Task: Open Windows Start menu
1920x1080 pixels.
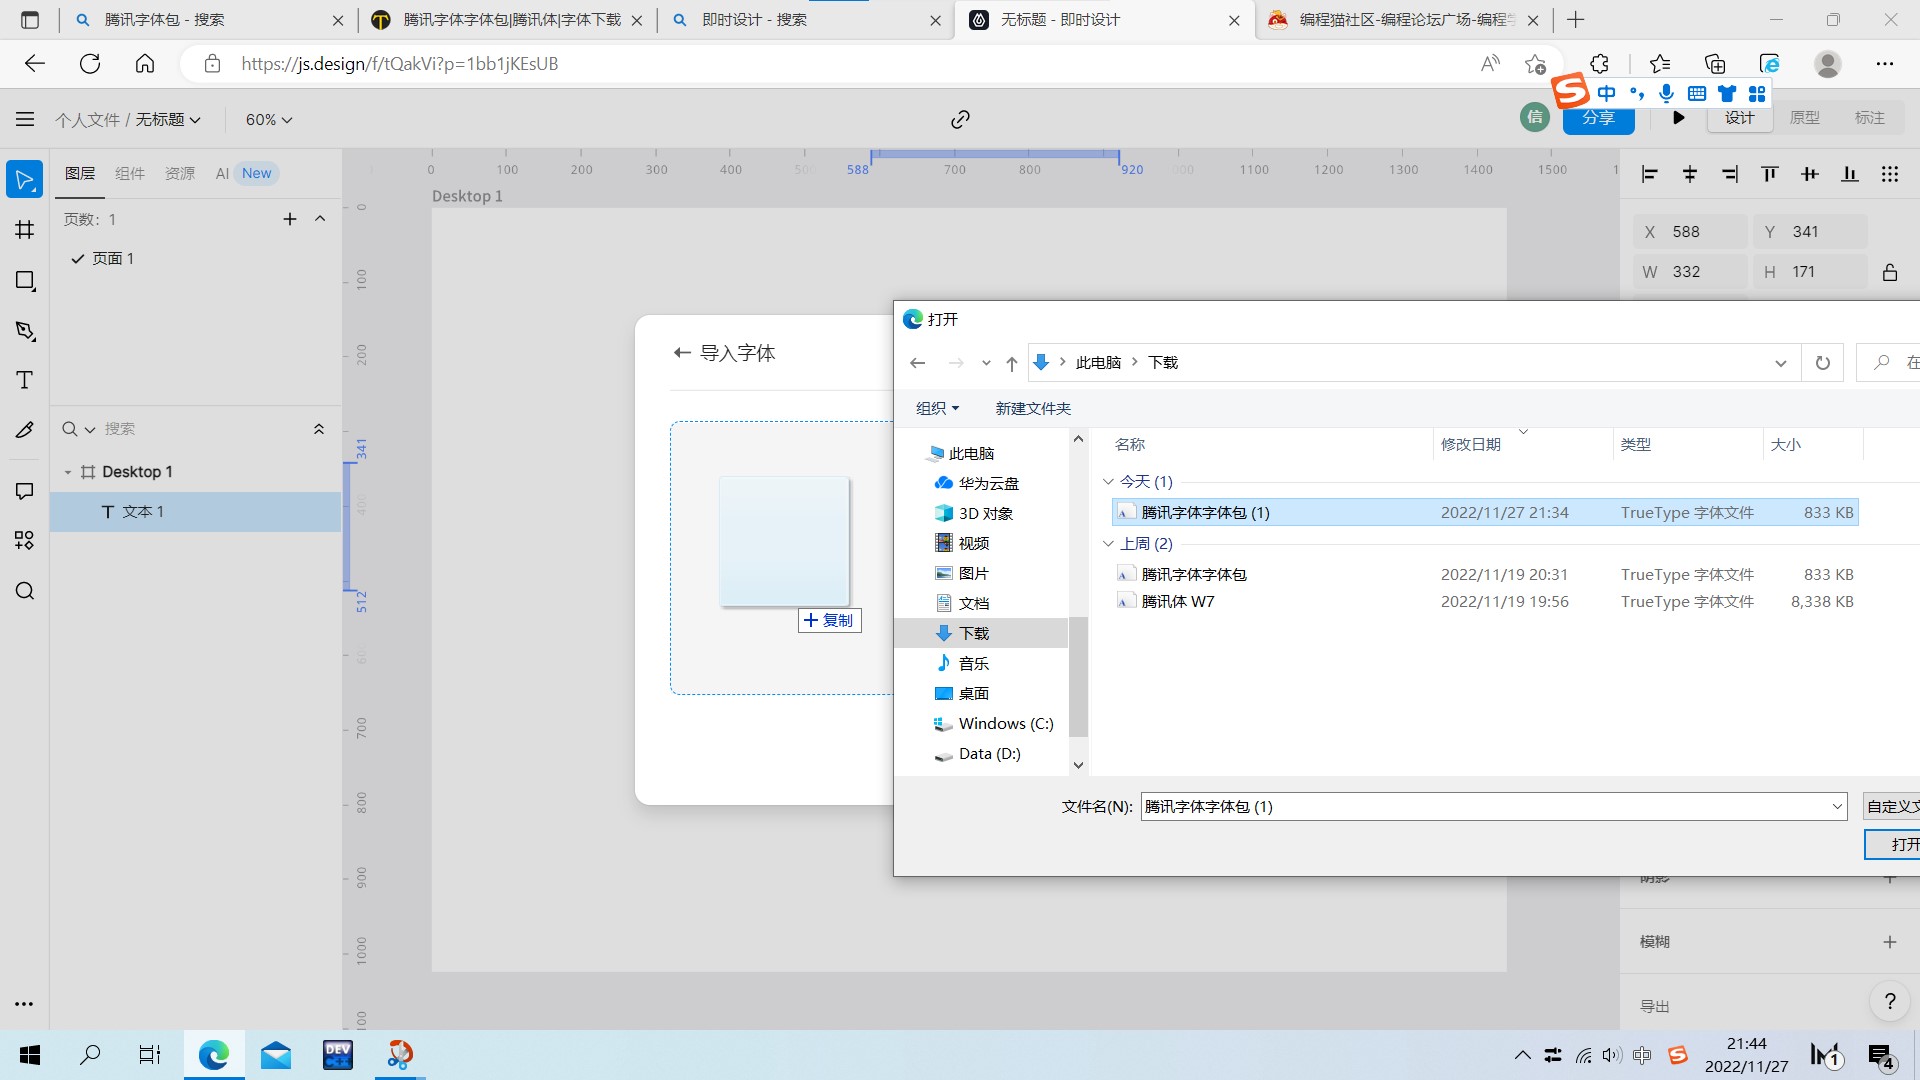Action: pos(30,1055)
